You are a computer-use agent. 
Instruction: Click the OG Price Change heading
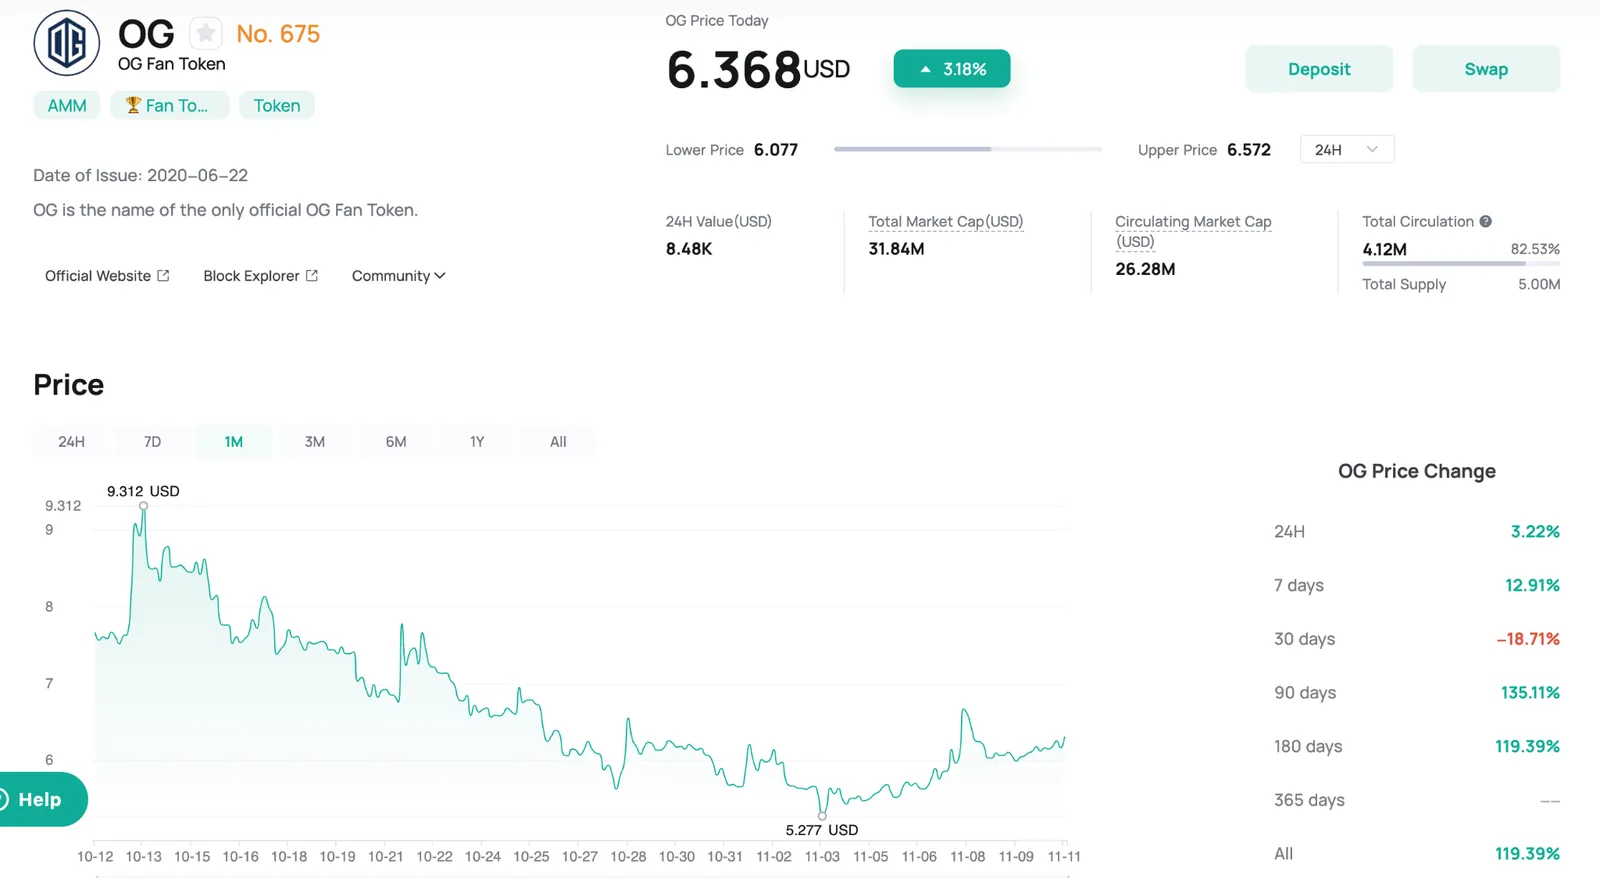pyautogui.click(x=1417, y=471)
